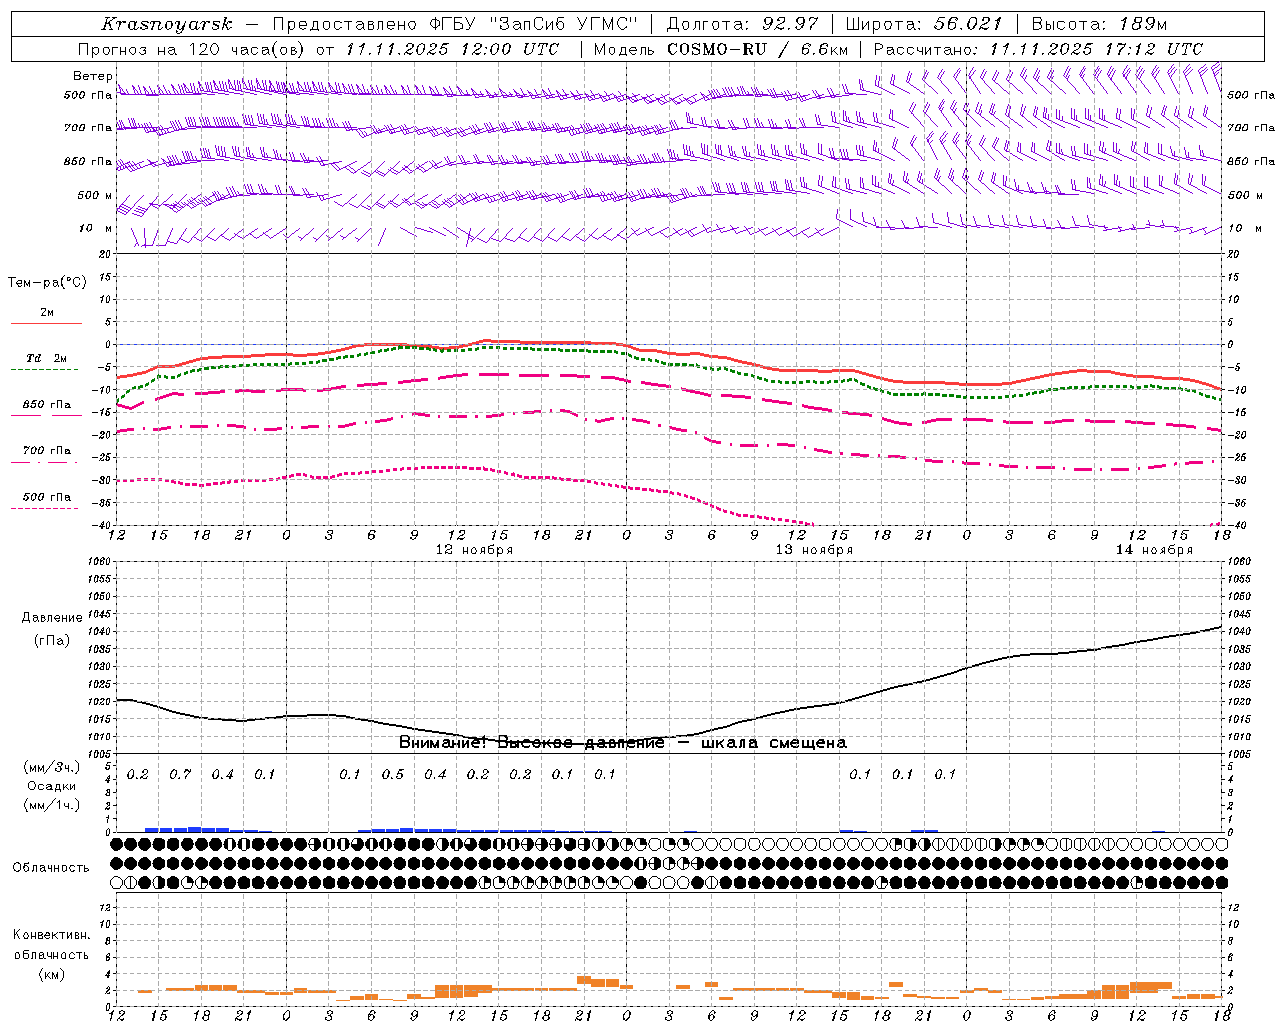Click the 0.5 precipitation value
The height and width of the screenshot is (1024, 1280).
point(393,775)
